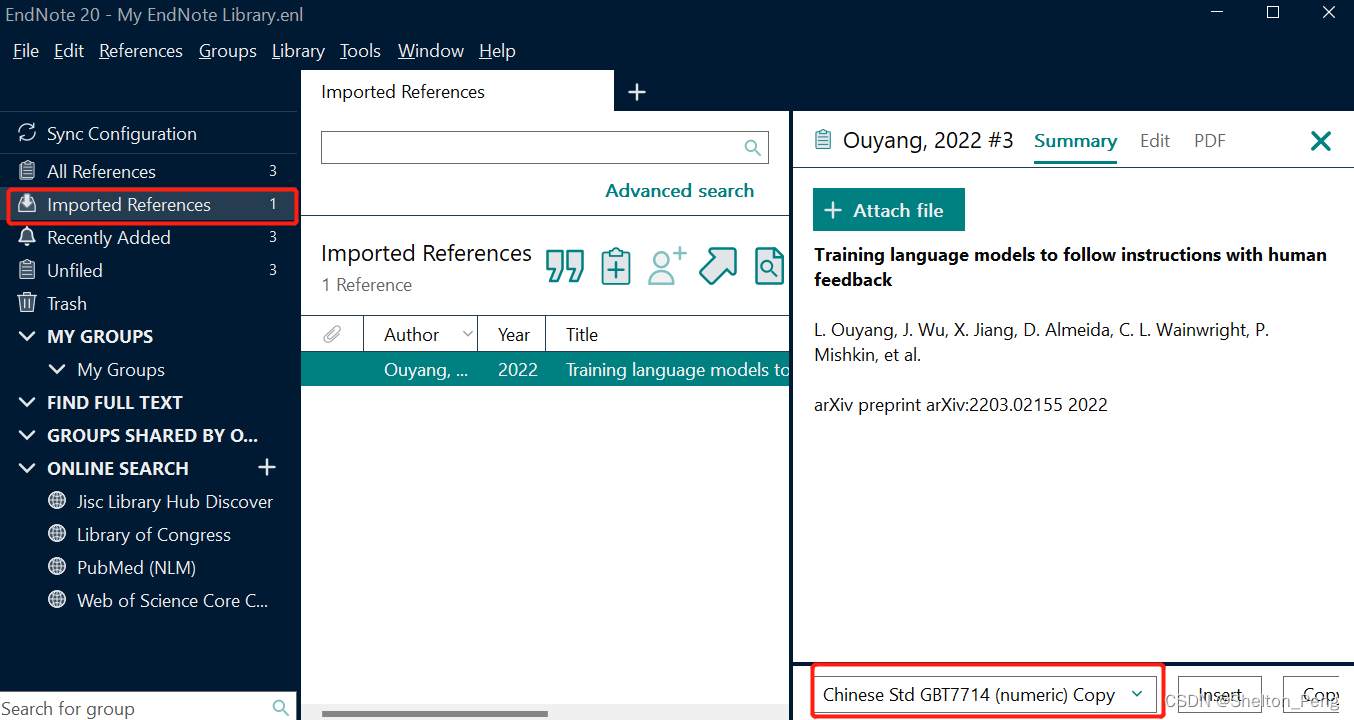Open the Tools menu
This screenshot has width=1354, height=720.
click(360, 51)
